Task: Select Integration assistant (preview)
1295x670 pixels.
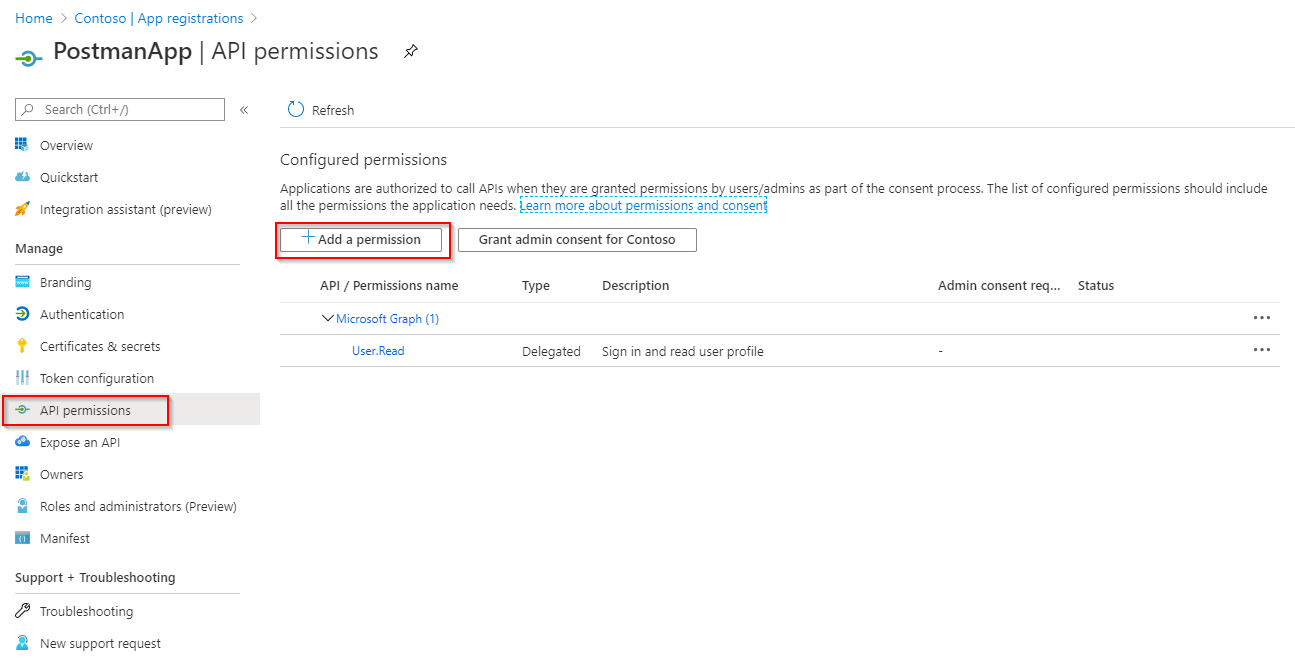Action: click(126, 209)
